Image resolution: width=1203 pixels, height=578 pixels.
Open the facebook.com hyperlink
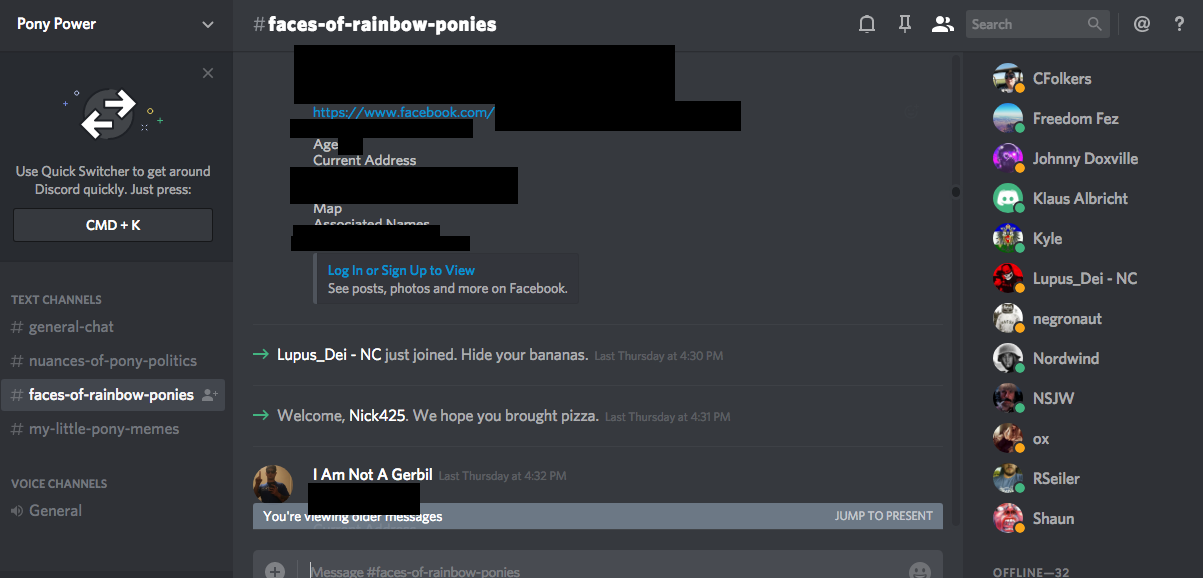point(403,113)
